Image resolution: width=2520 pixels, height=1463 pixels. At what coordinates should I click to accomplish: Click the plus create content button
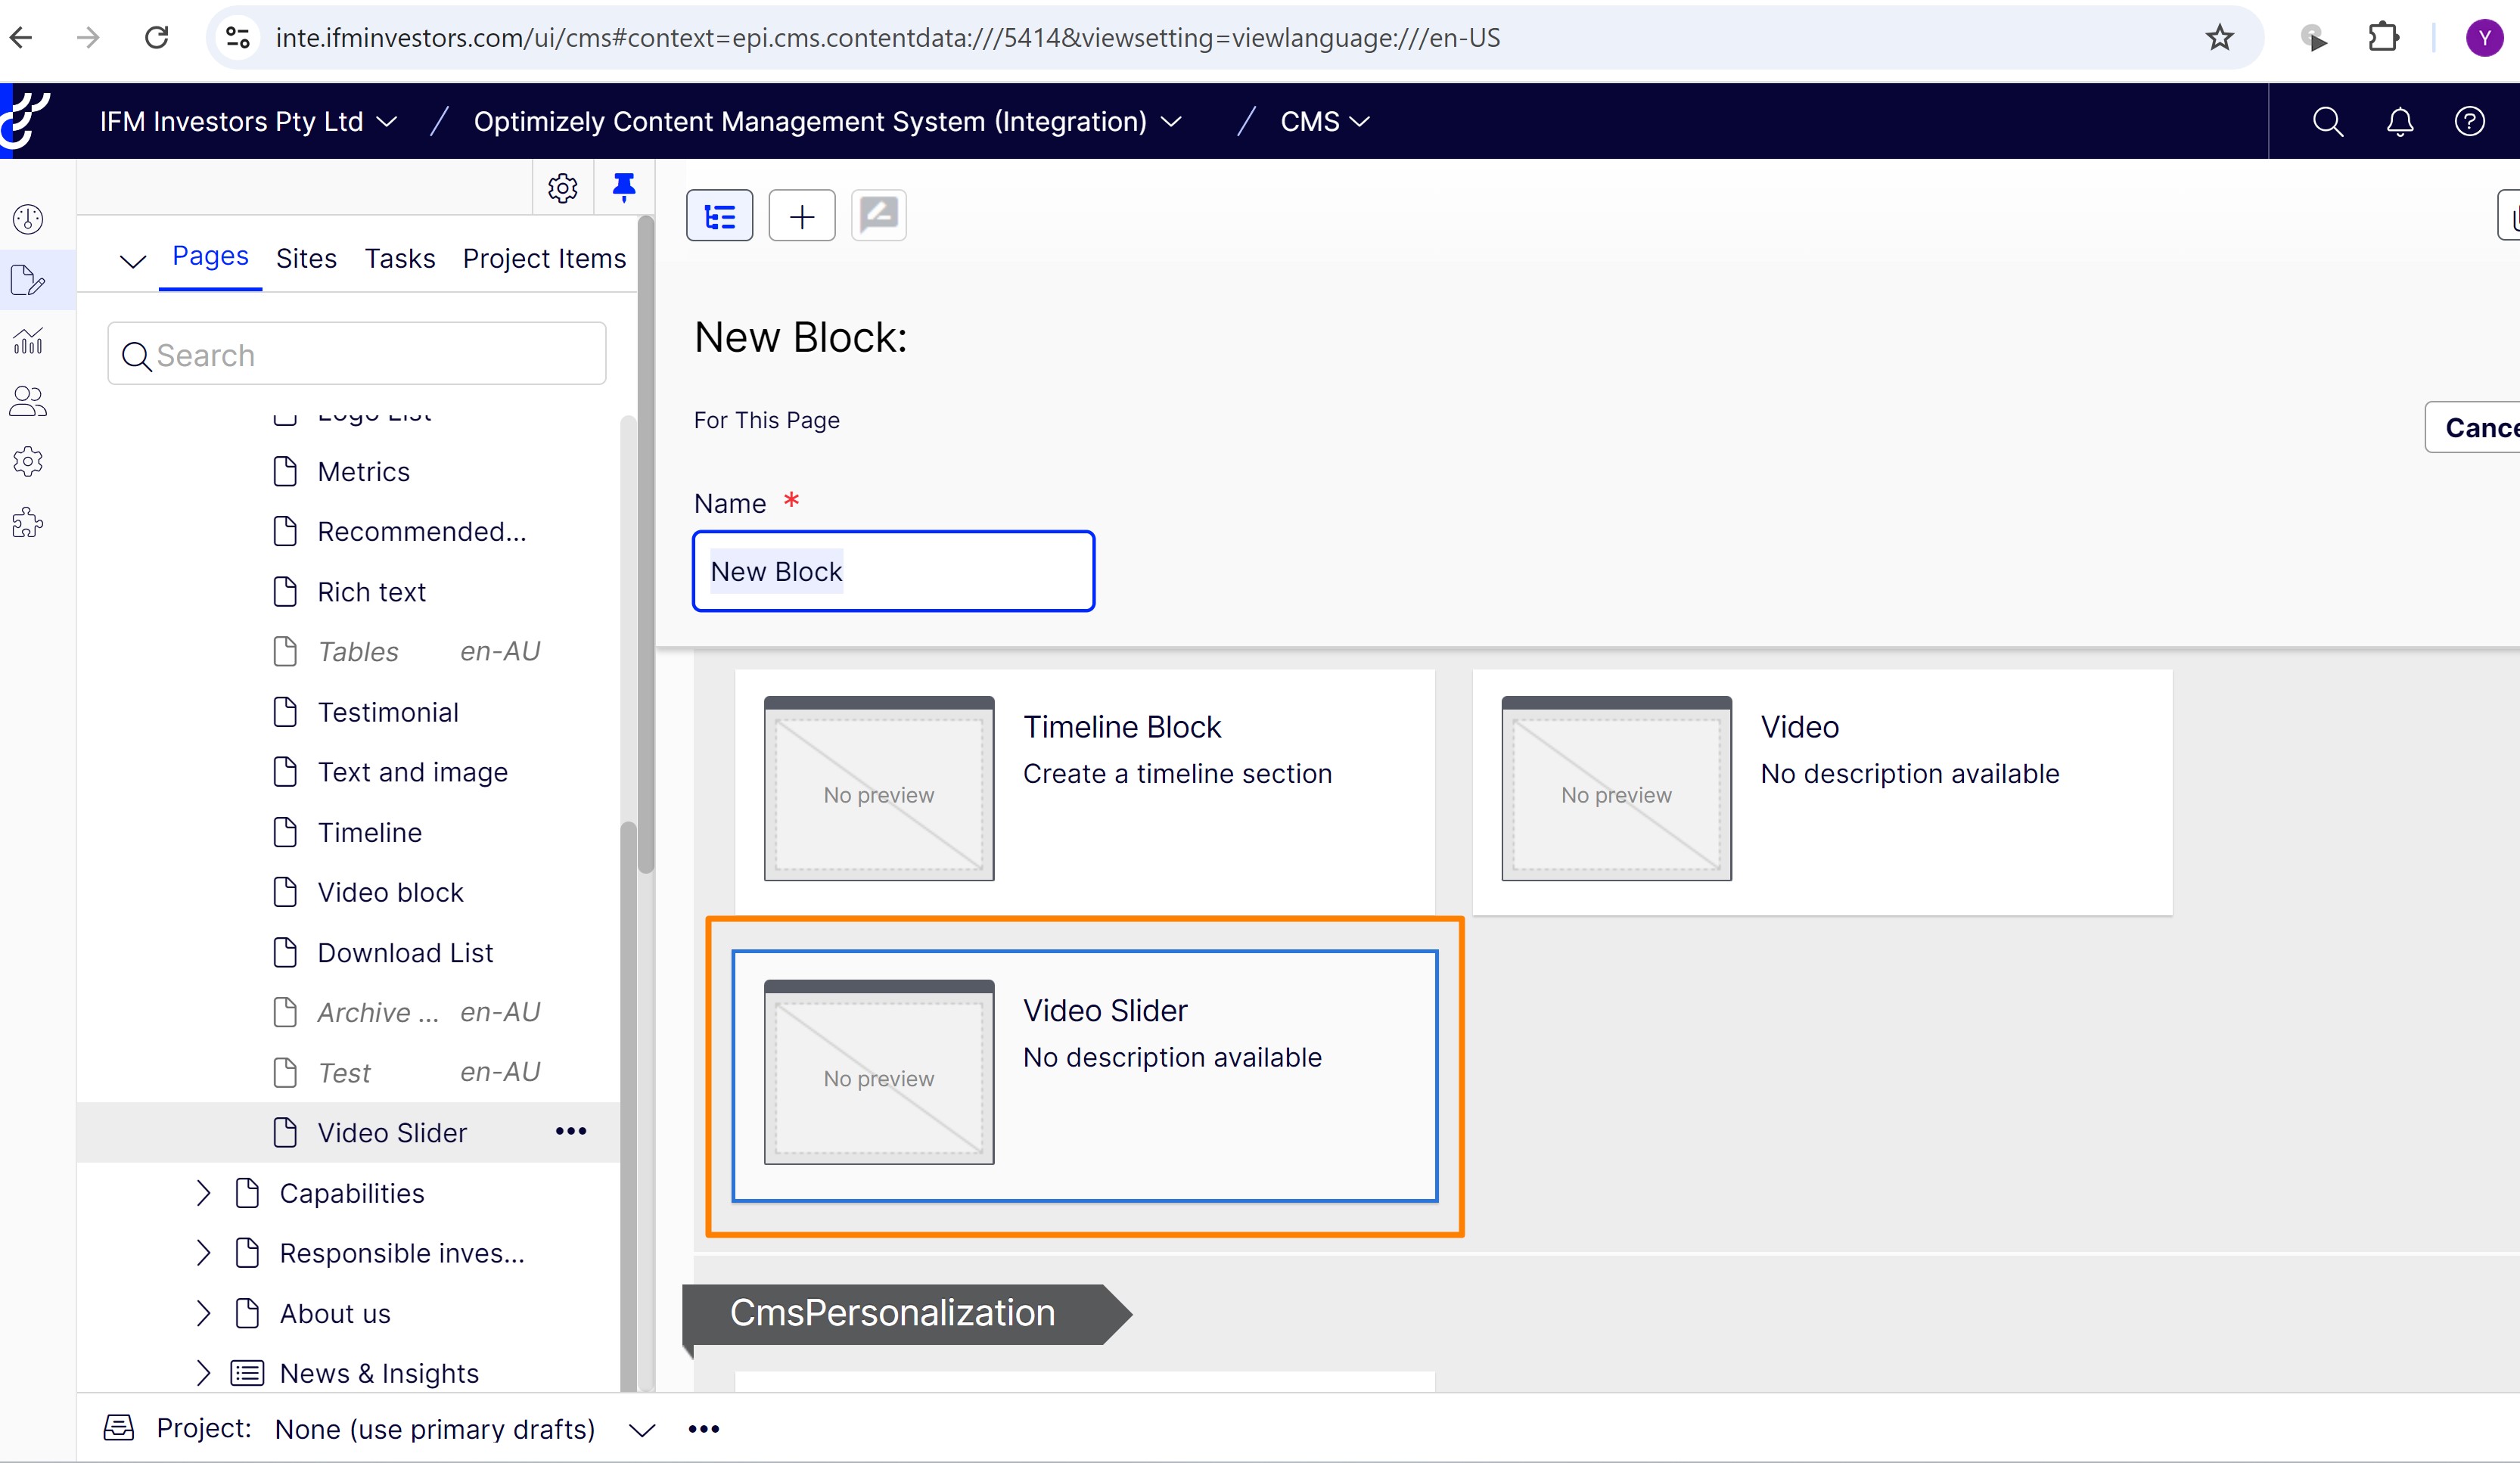(801, 215)
